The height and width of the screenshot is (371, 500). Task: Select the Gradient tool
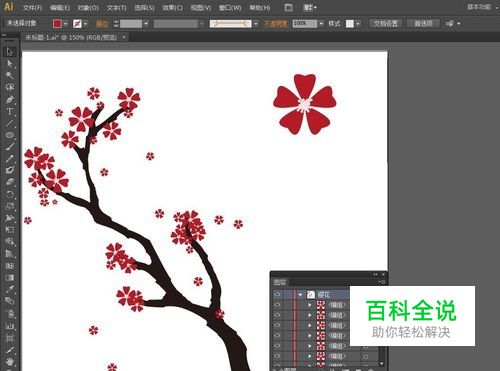click(10, 277)
